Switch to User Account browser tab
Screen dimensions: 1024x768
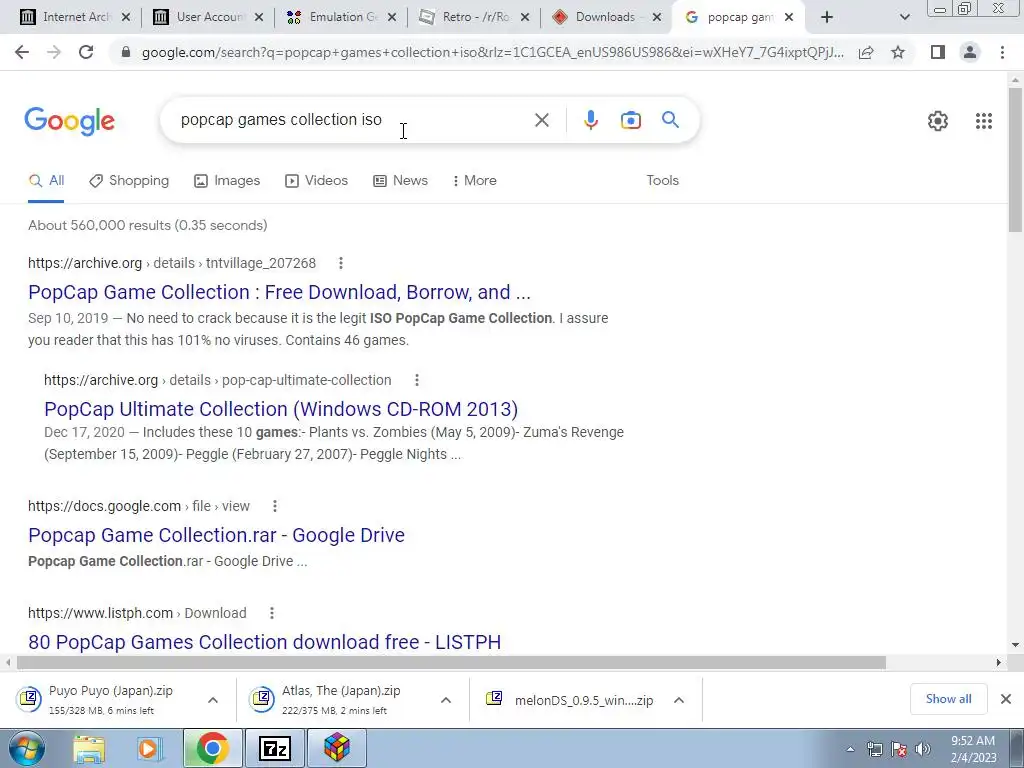click(x=208, y=18)
